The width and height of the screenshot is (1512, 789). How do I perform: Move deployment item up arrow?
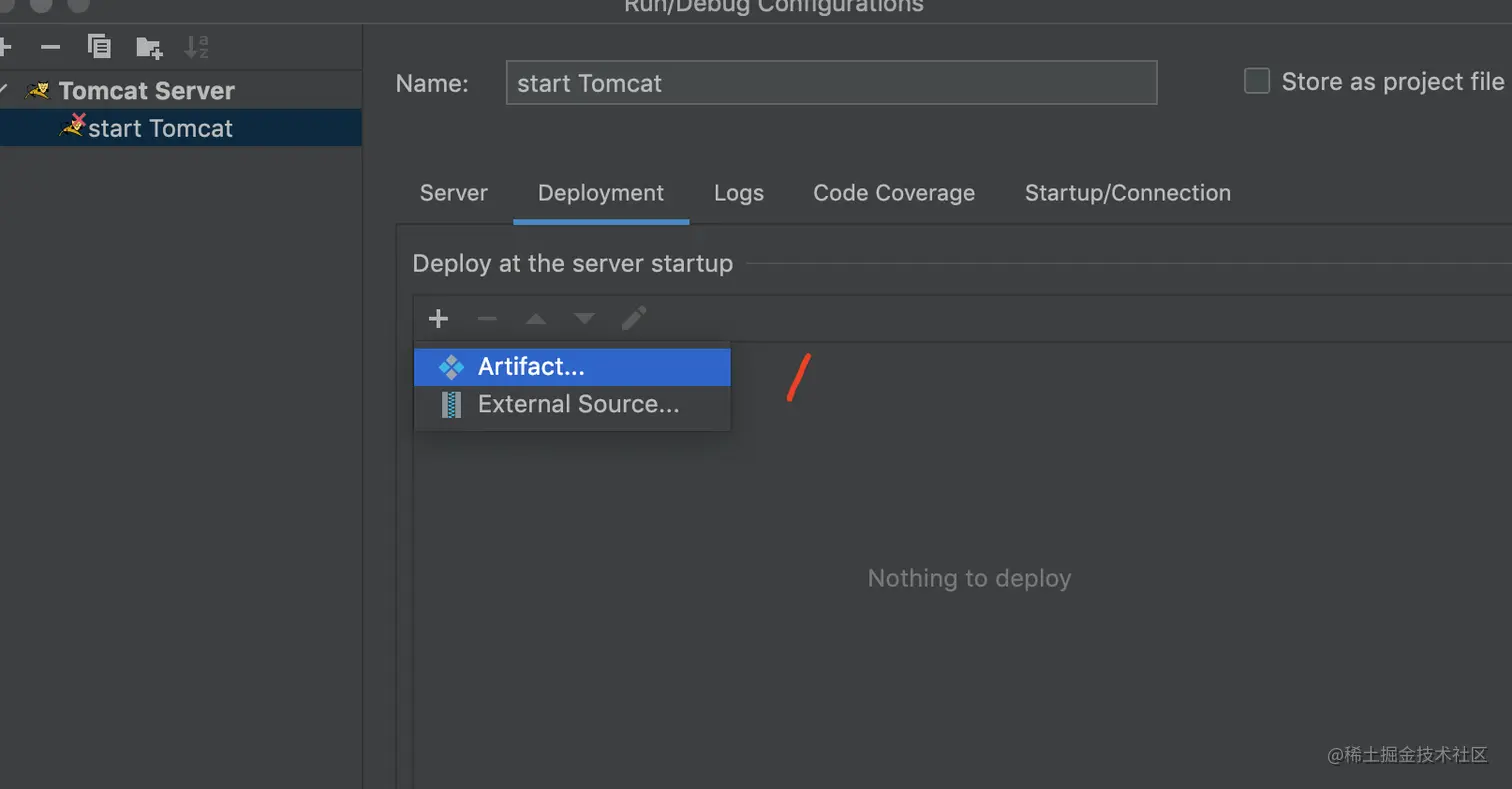(536, 319)
